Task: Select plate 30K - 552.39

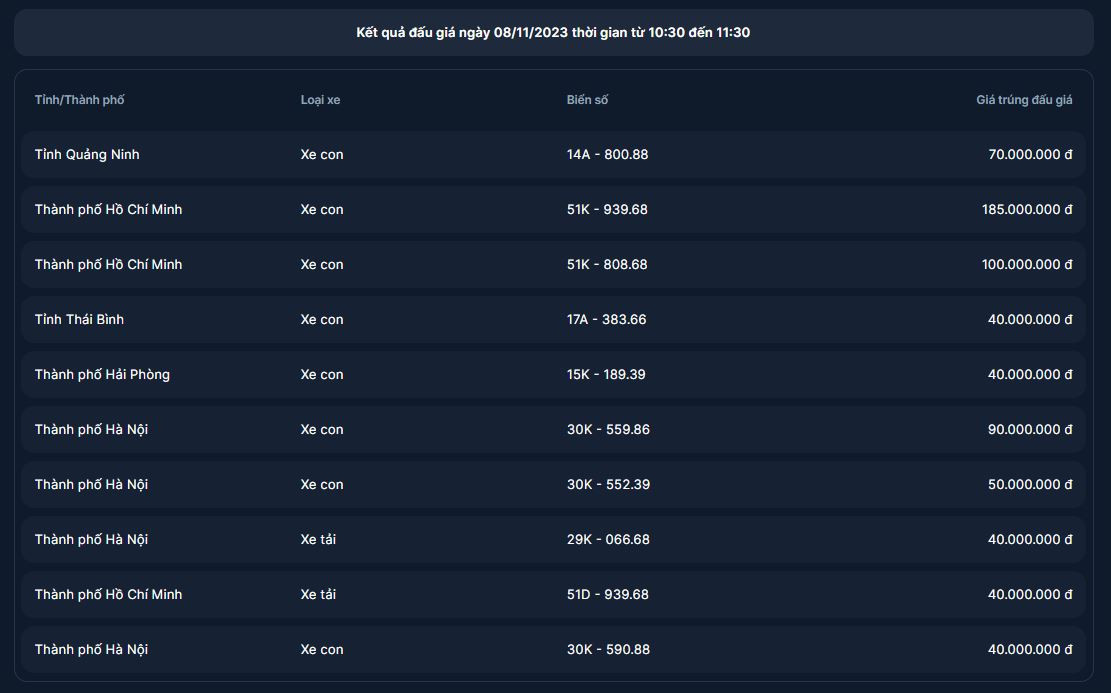Action: (x=608, y=485)
